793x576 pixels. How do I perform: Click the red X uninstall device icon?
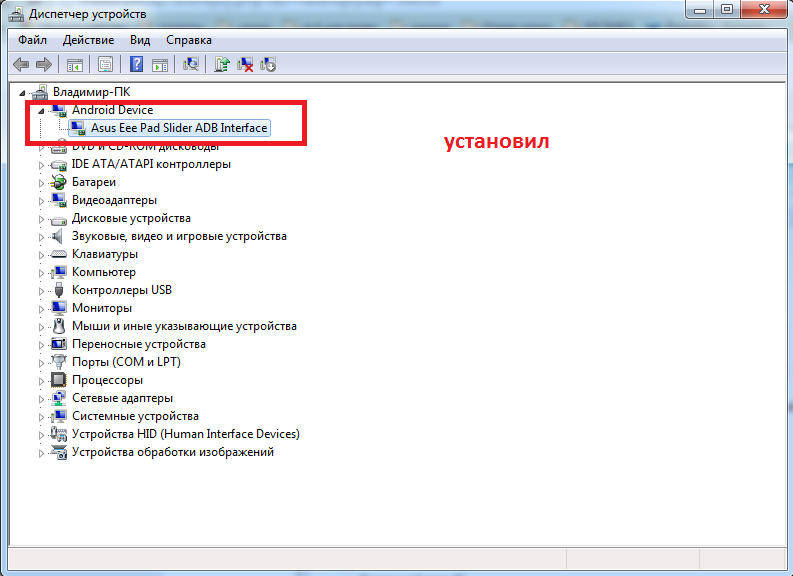(245, 65)
